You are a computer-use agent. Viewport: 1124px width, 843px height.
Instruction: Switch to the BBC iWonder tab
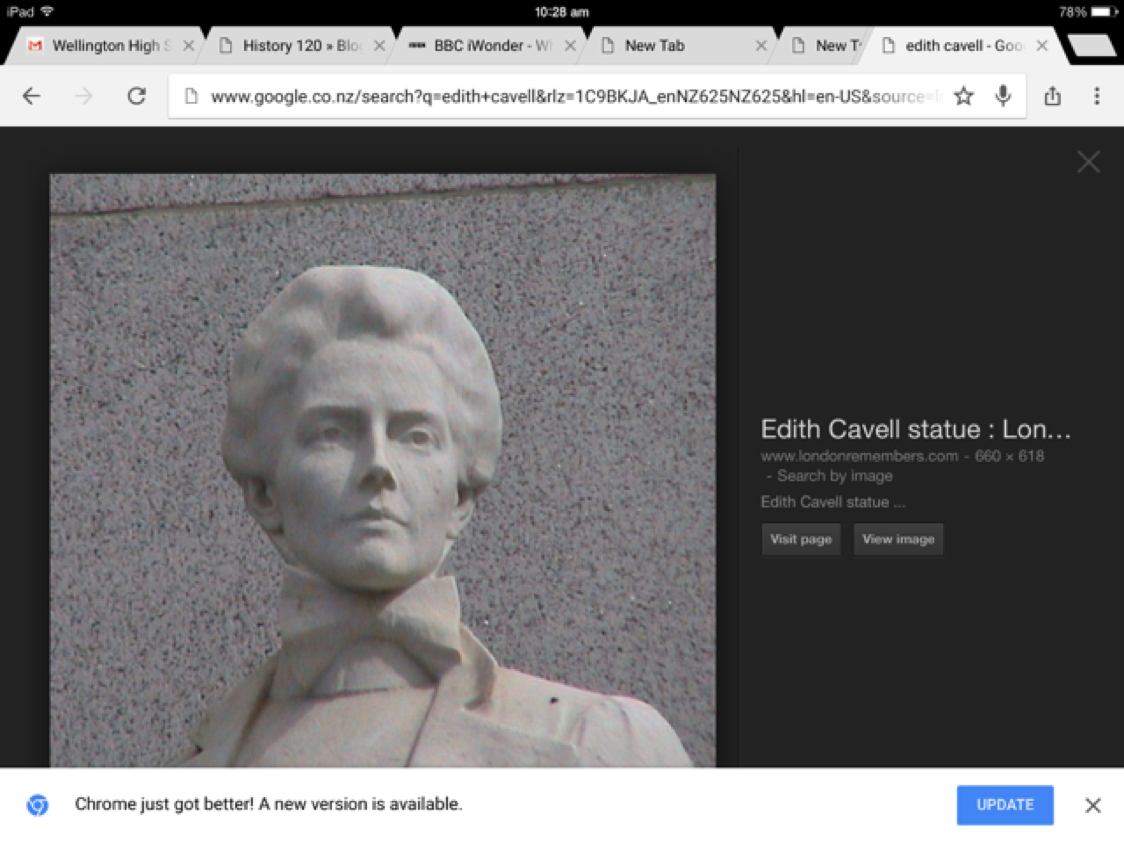(x=485, y=46)
